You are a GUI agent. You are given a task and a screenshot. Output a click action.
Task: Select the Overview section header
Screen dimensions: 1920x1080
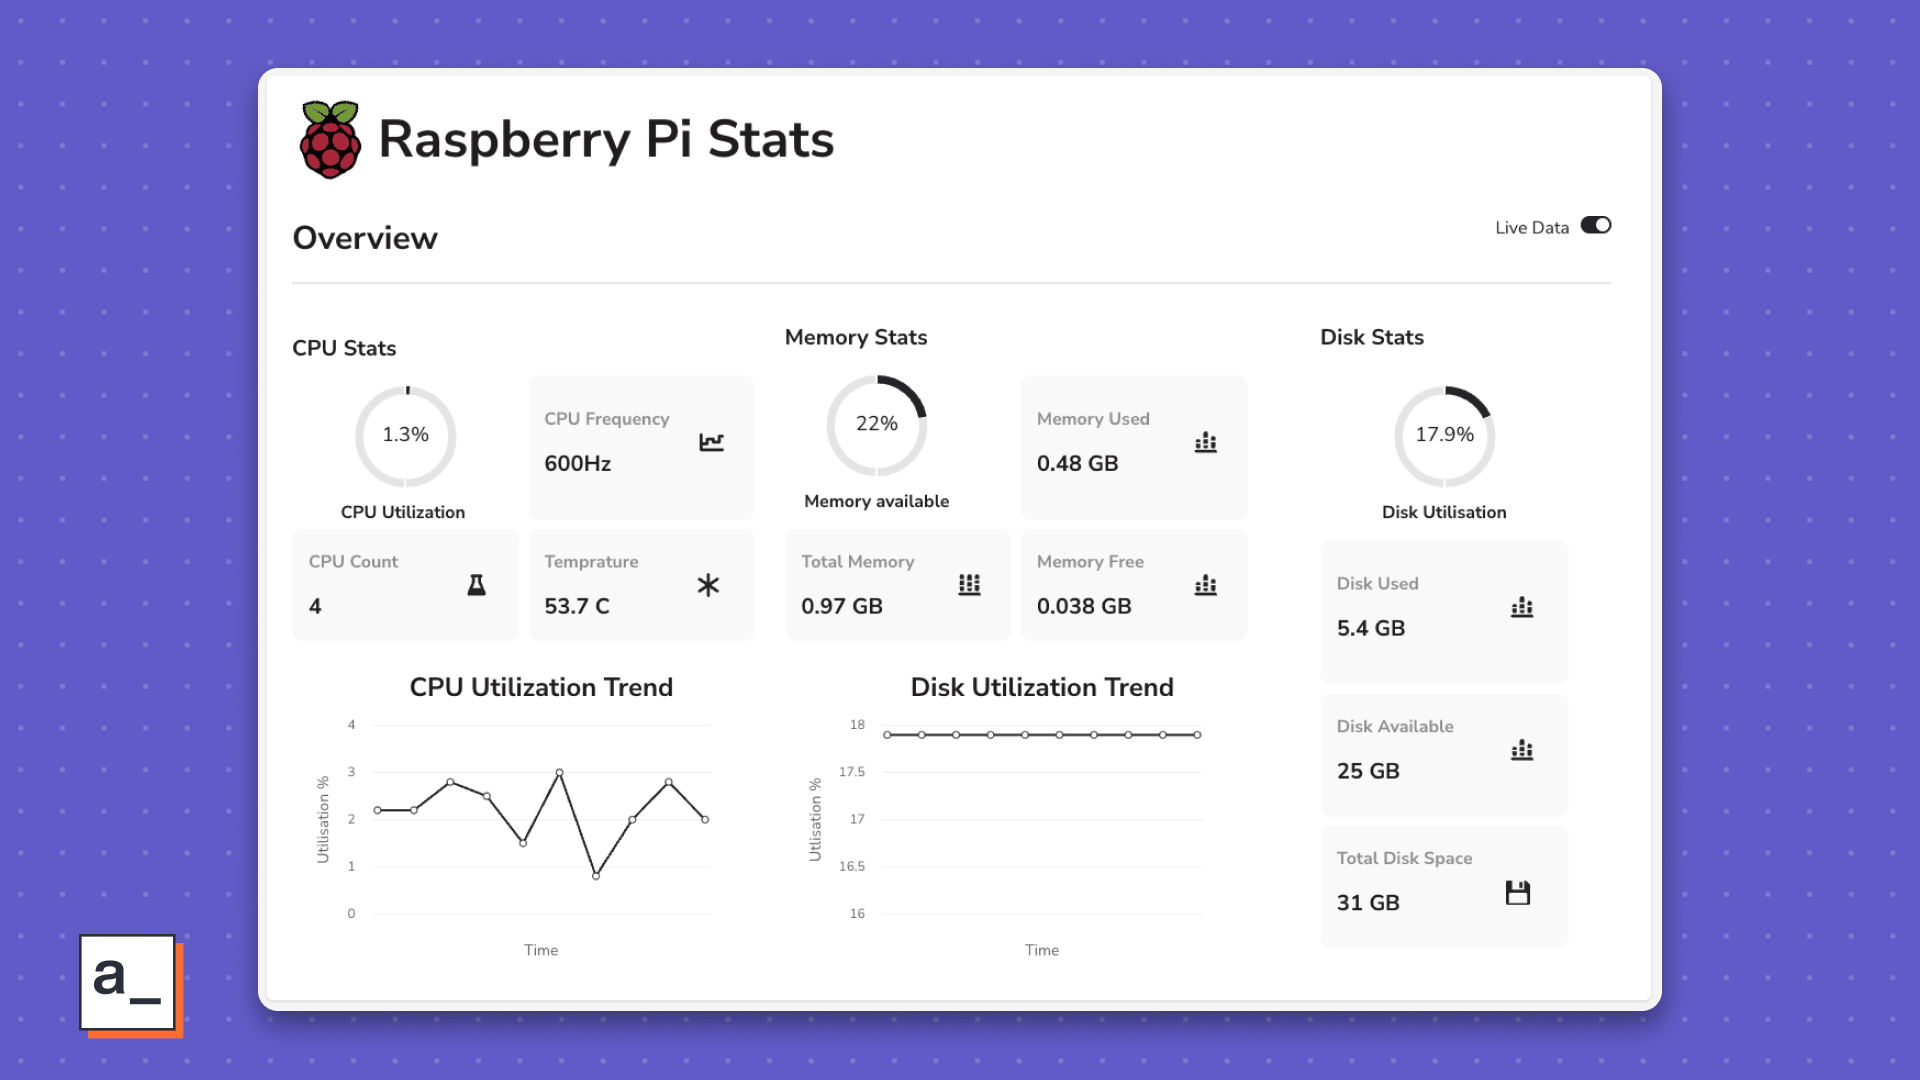point(365,239)
